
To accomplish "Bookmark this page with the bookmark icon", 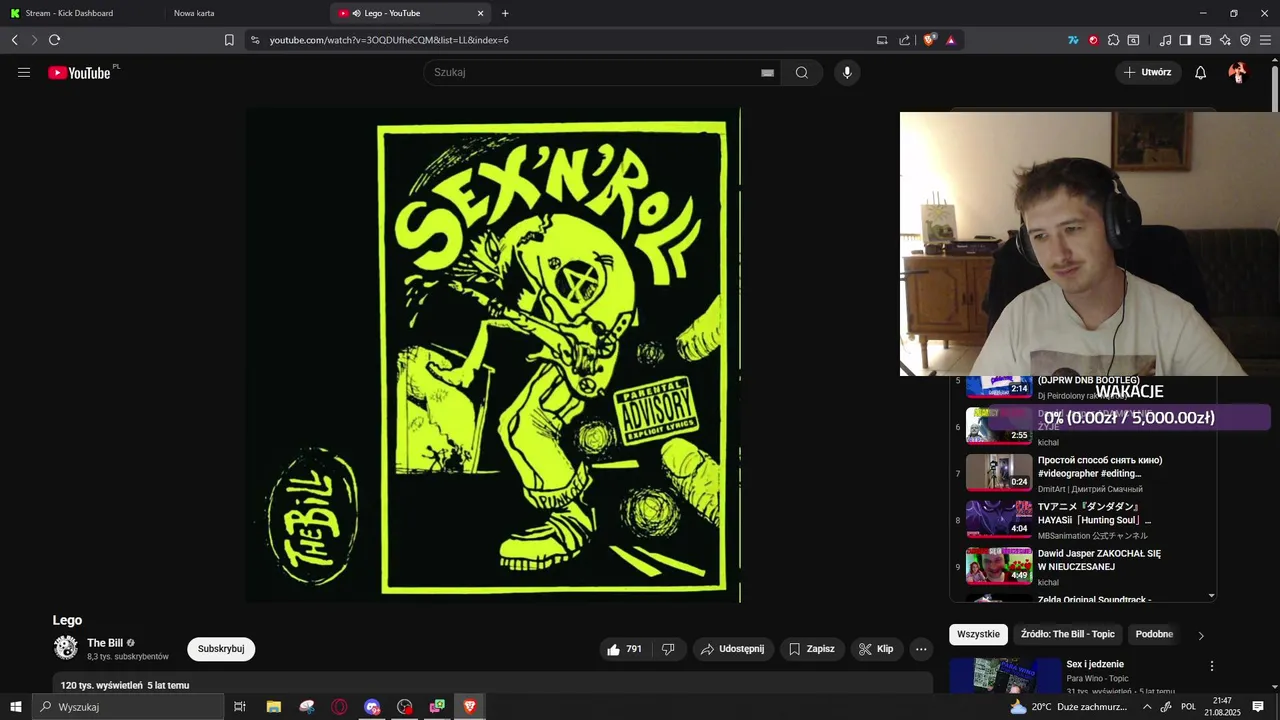I will (229, 40).
